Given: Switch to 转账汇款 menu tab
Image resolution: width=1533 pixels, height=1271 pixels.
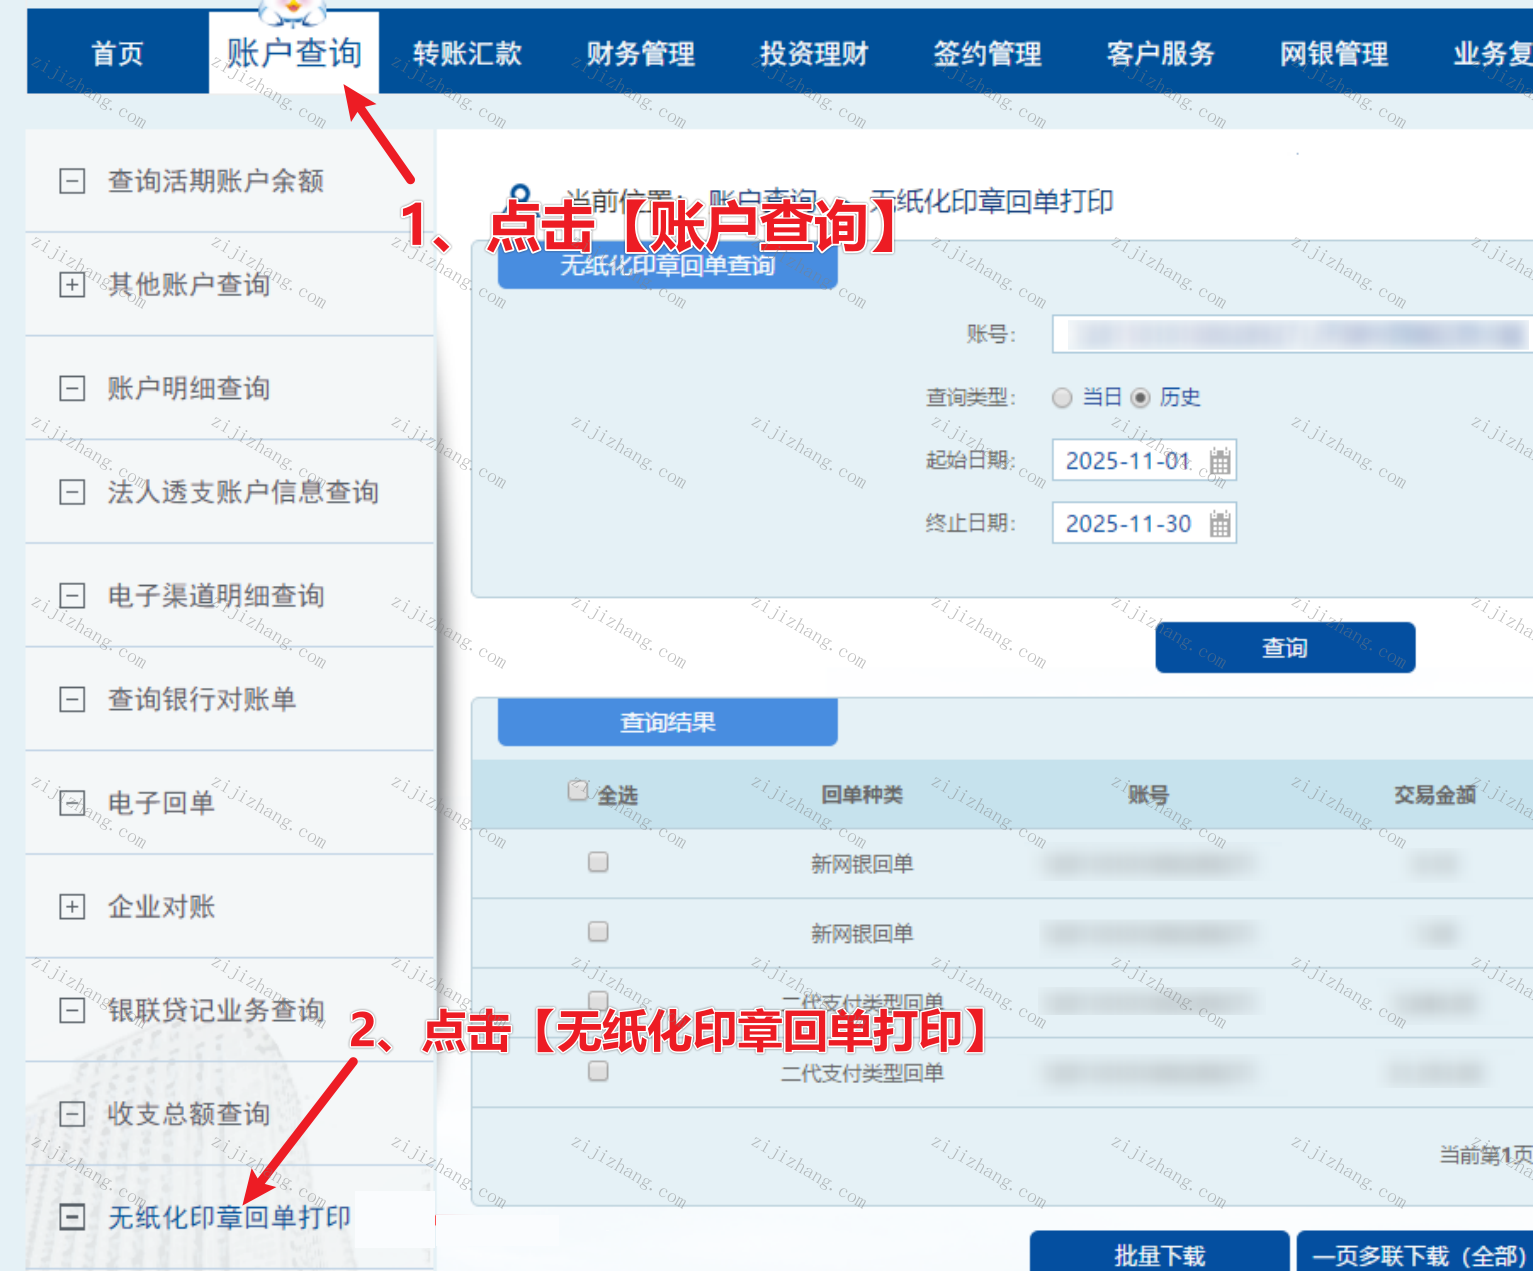Looking at the screenshot, I should click(467, 53).
